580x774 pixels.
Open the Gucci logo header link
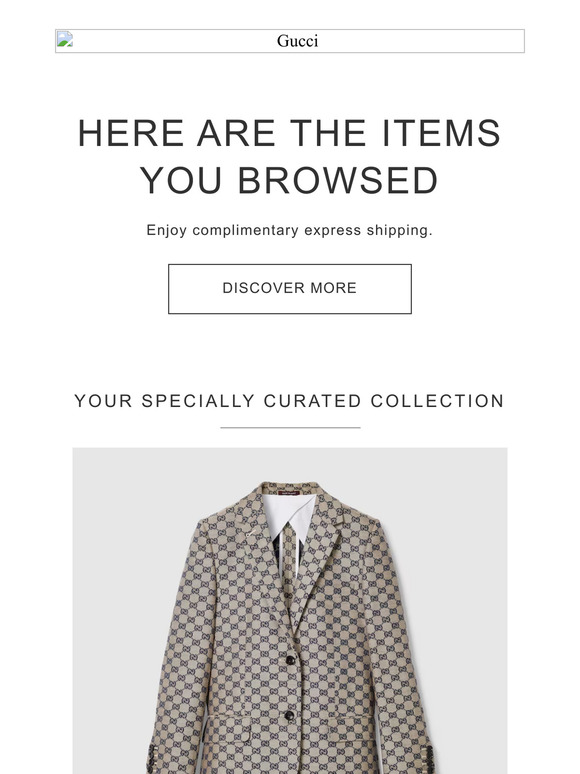(x=290, y=41)
